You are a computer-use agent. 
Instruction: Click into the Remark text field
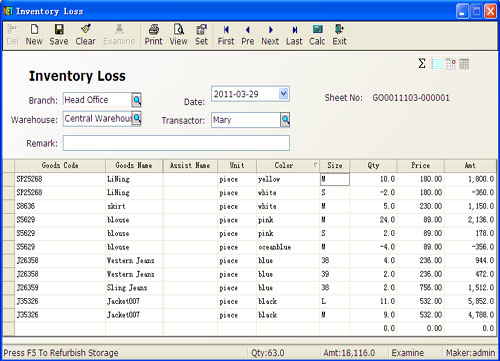[x=176, y=143]
